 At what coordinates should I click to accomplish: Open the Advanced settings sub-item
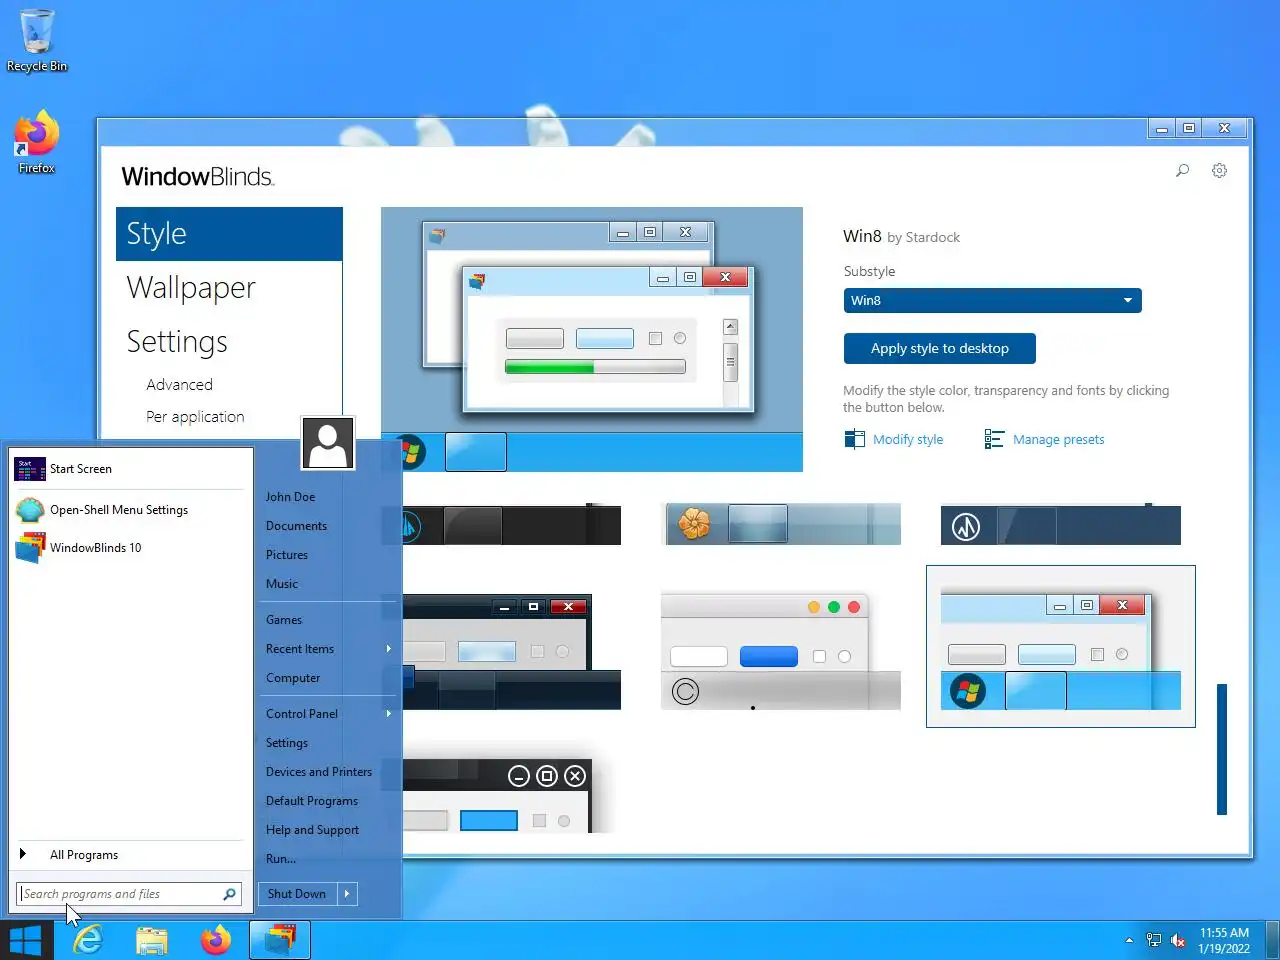click(179, 385)
